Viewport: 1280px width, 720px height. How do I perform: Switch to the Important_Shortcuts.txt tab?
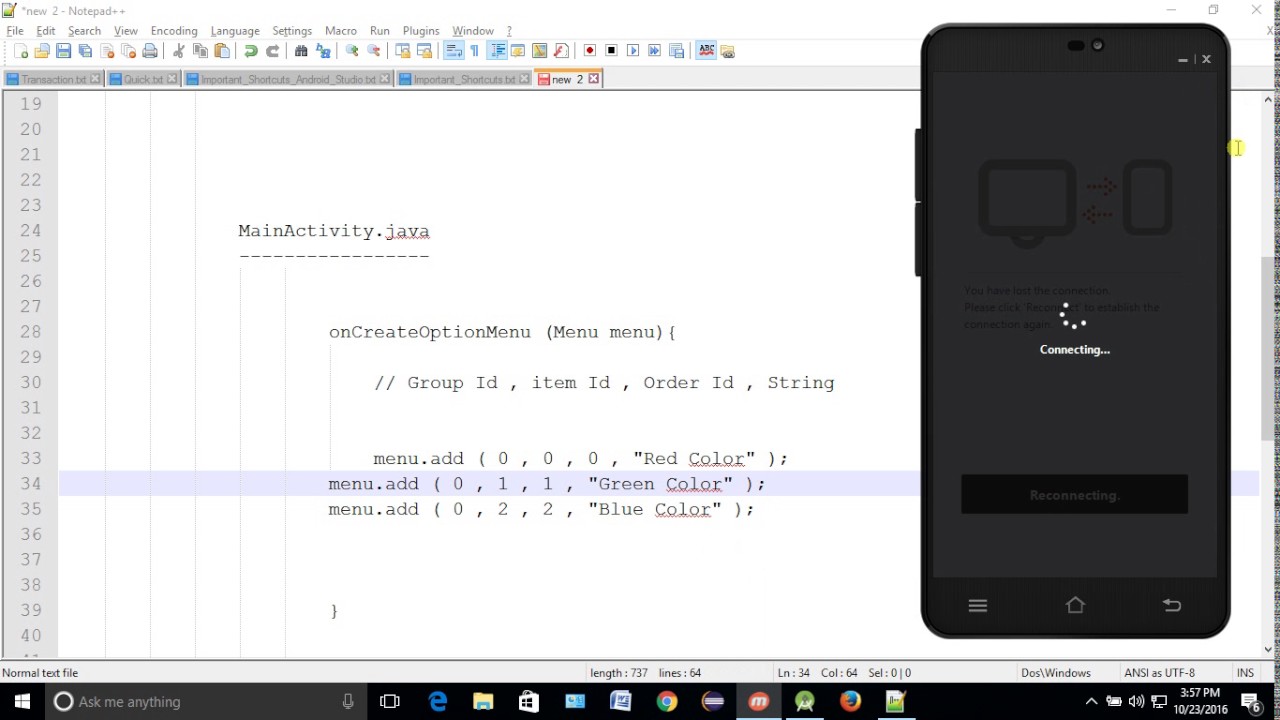(x=465, y=79)
